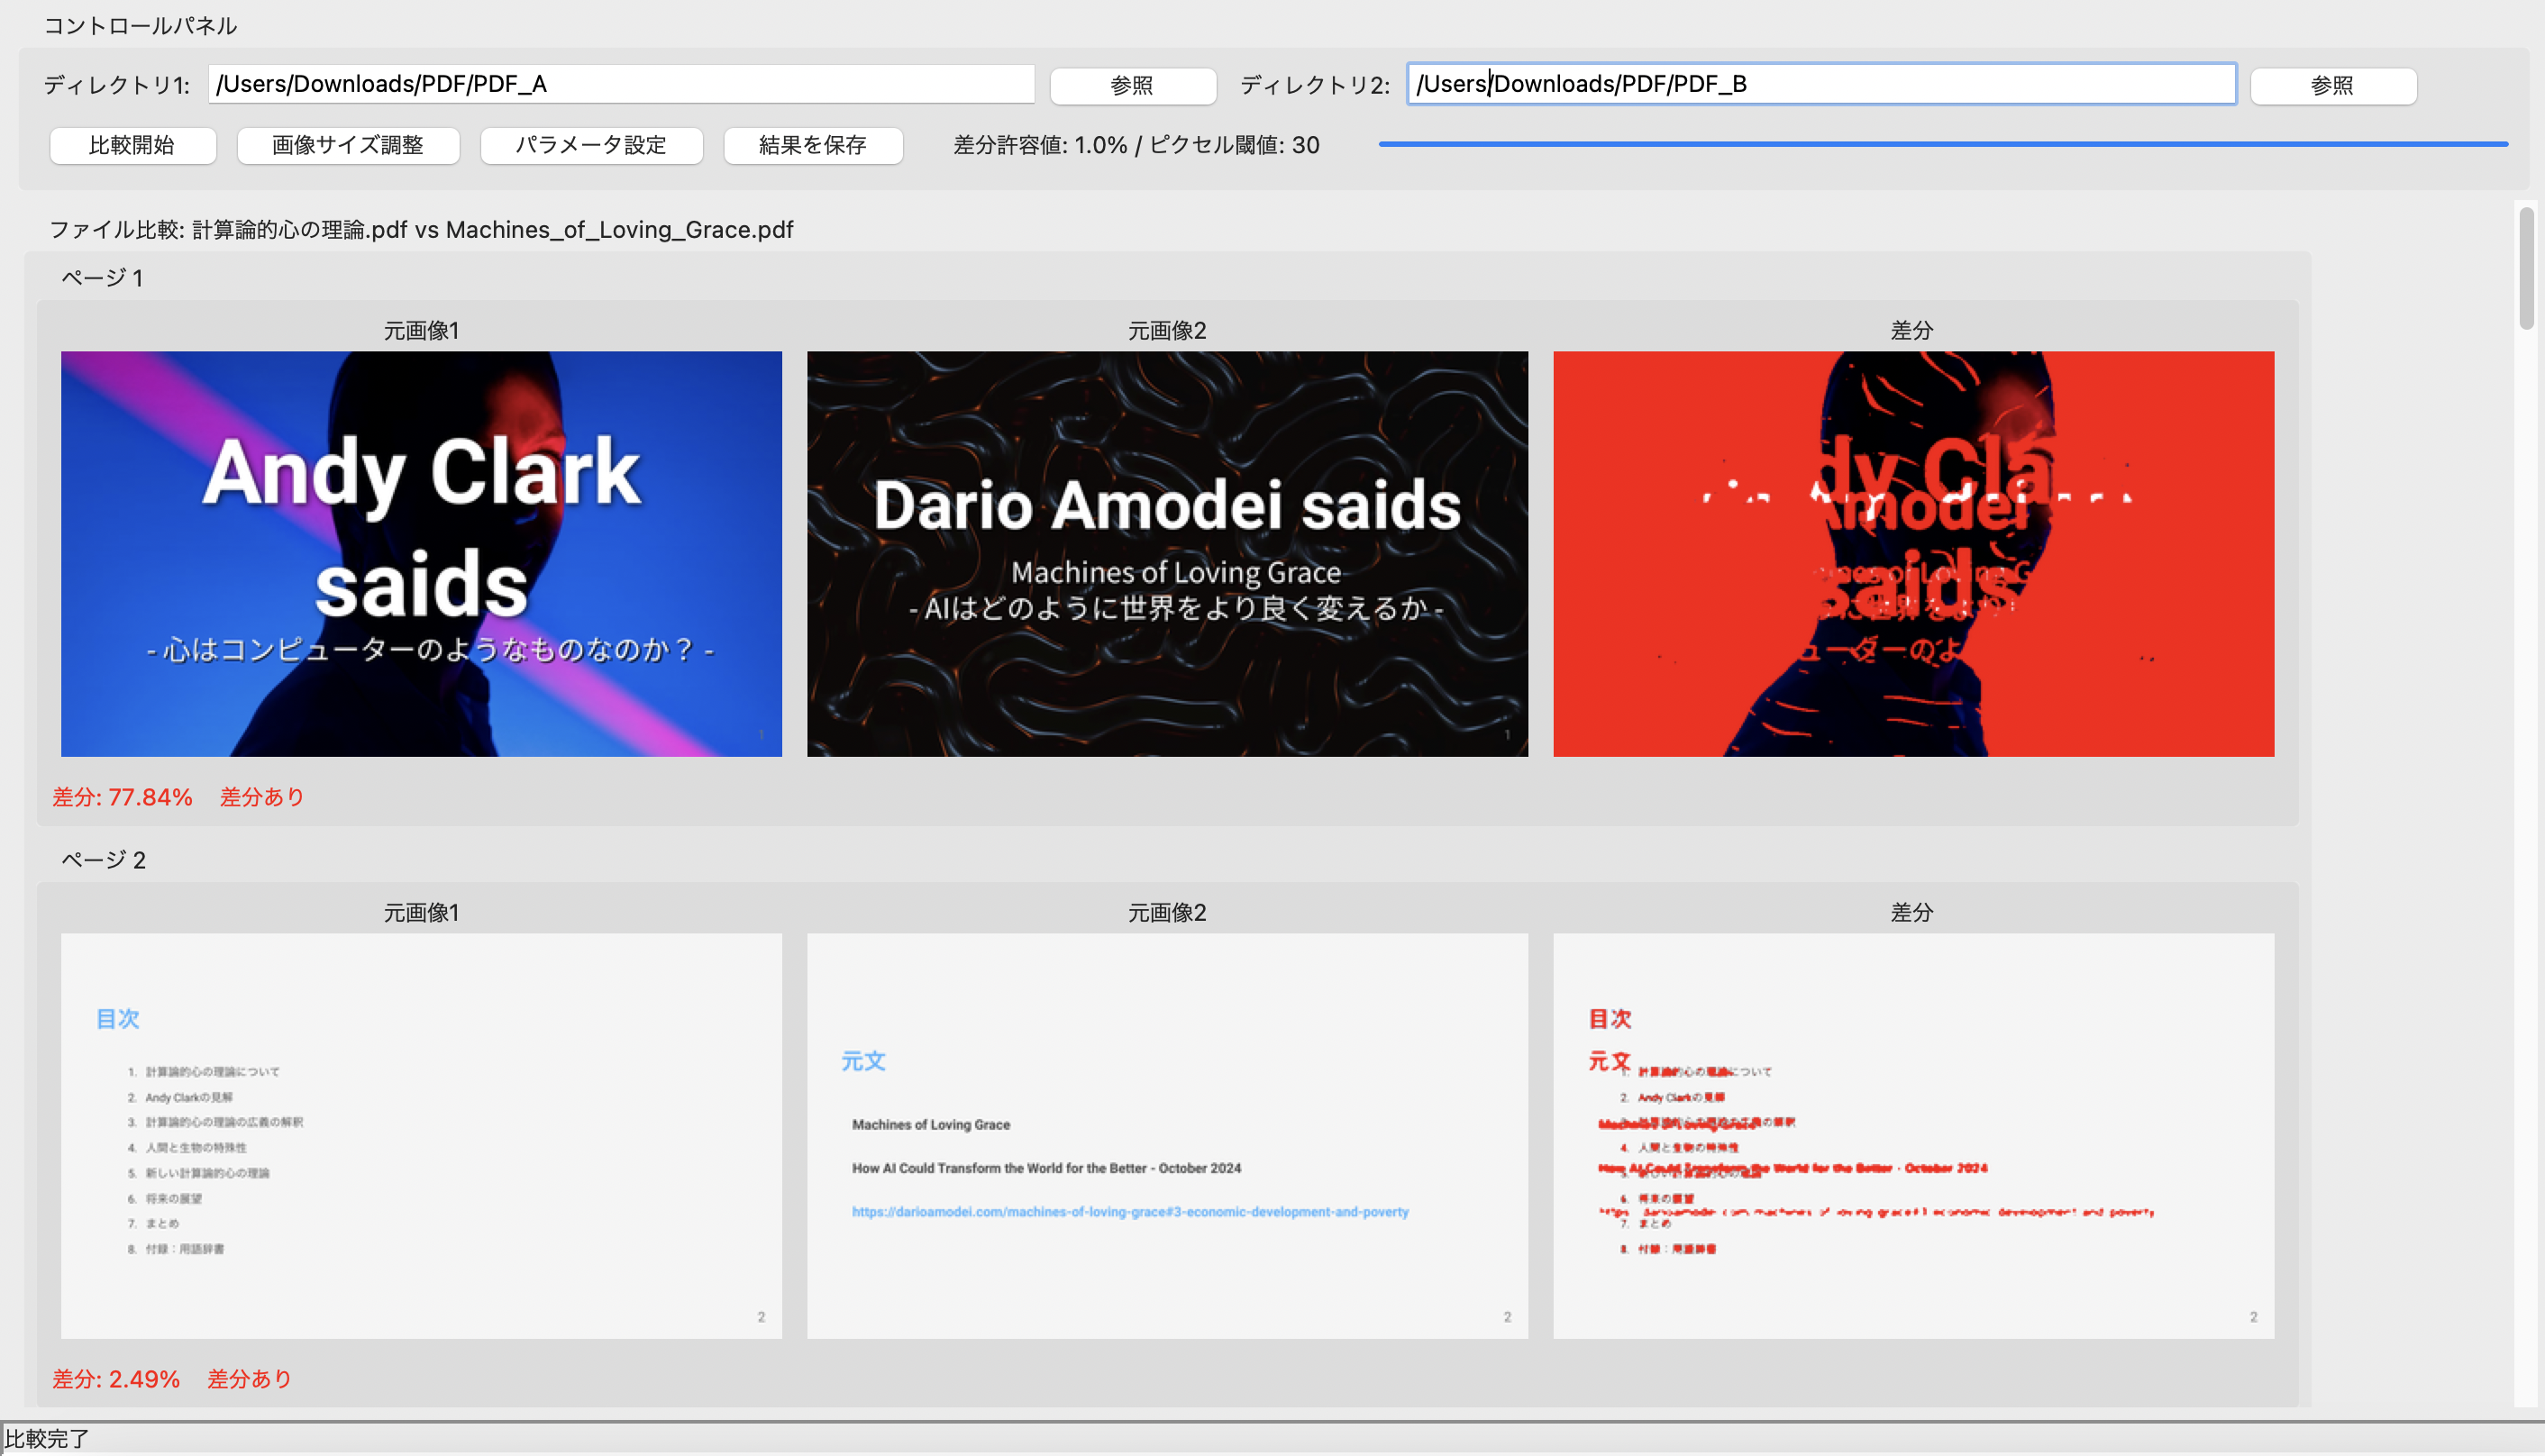
Task: Focus the ディレクトリ1 path field
Action: point(620,84)
